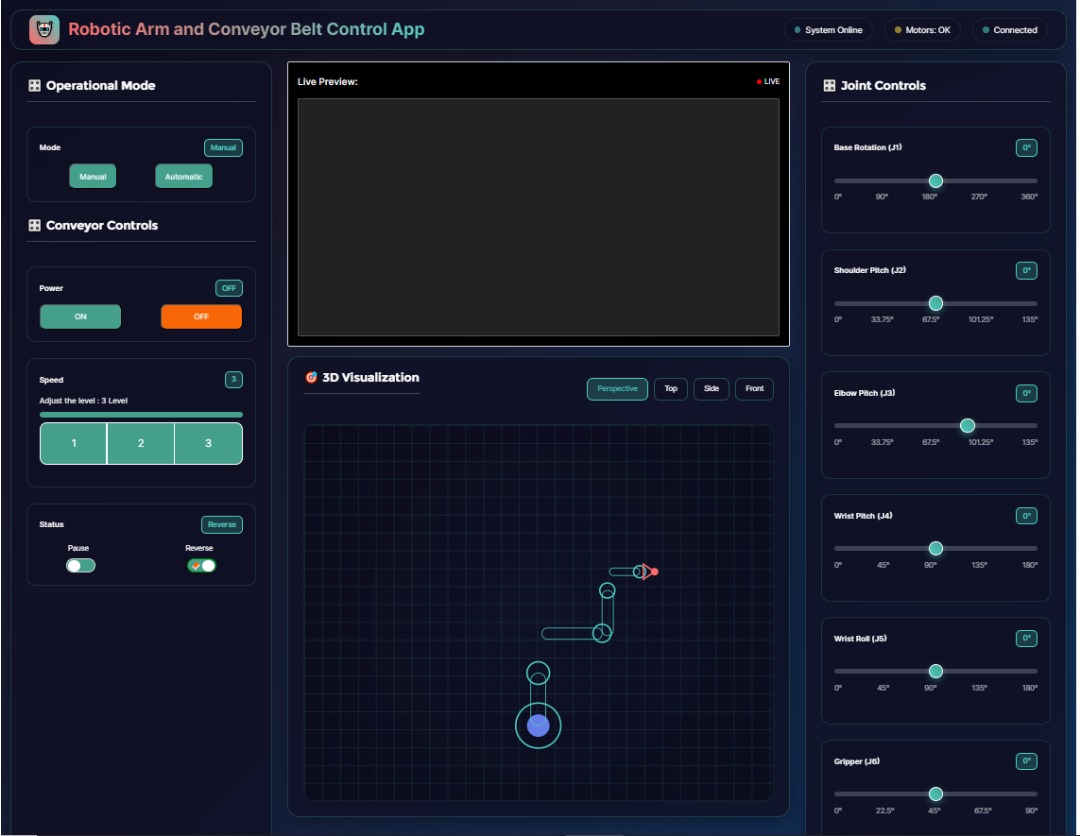Screen dimensions: 1080x836
Task: Turn conveyor power ON
Action: click(x=80, y=317)
